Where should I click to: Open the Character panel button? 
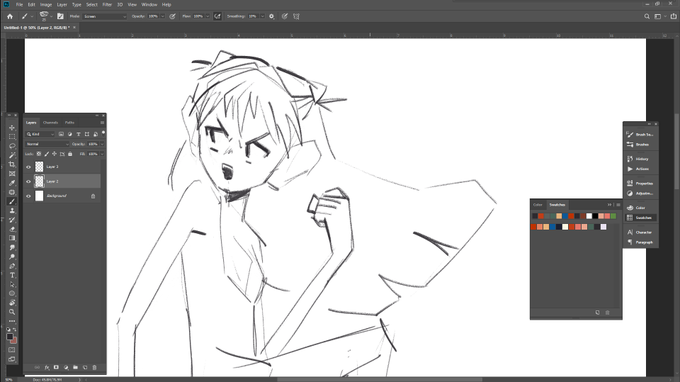coord(640,232)
